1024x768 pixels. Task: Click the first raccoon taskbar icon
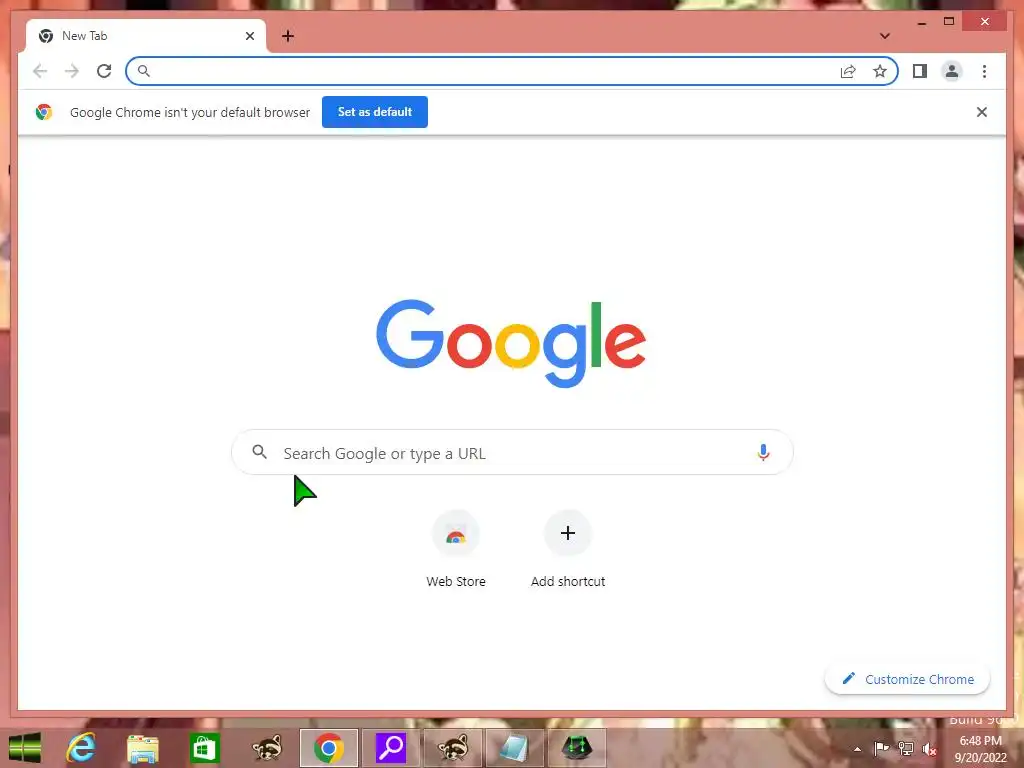(x=266, y=748)
